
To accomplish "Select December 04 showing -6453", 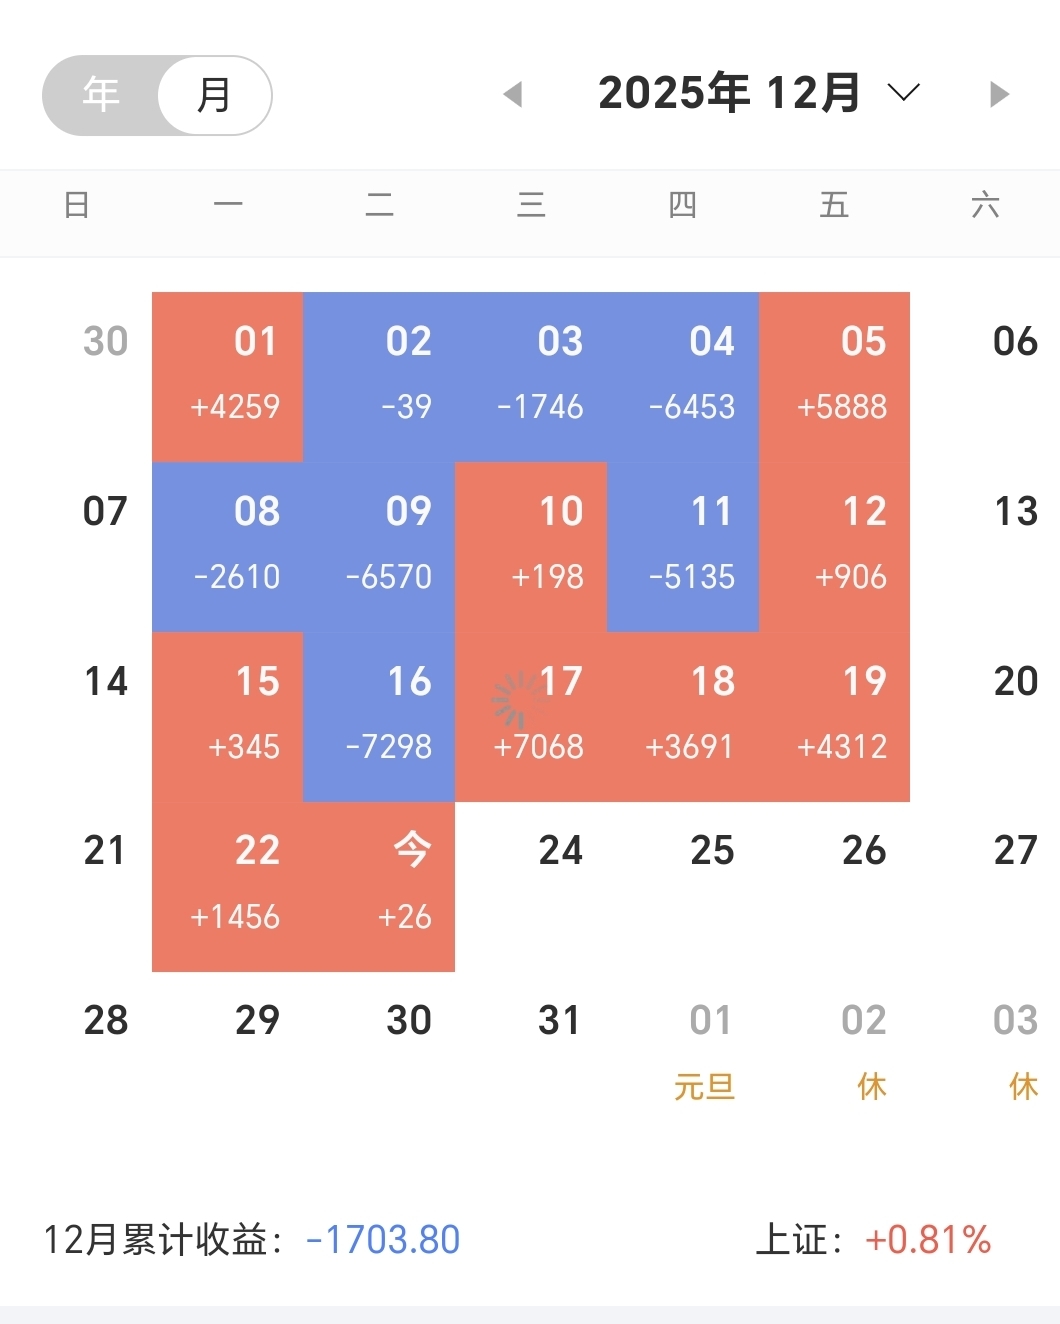I will click(x=683, y=376).
